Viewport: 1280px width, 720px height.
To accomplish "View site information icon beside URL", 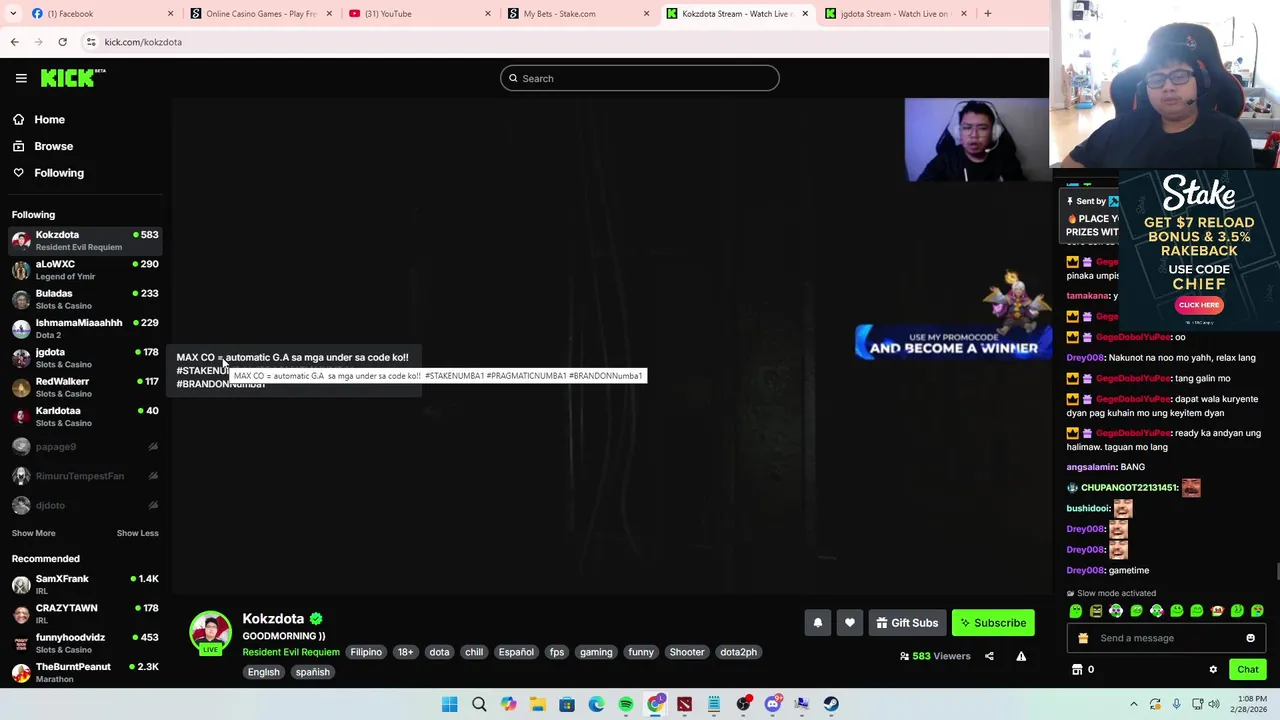I will [91, 42].
